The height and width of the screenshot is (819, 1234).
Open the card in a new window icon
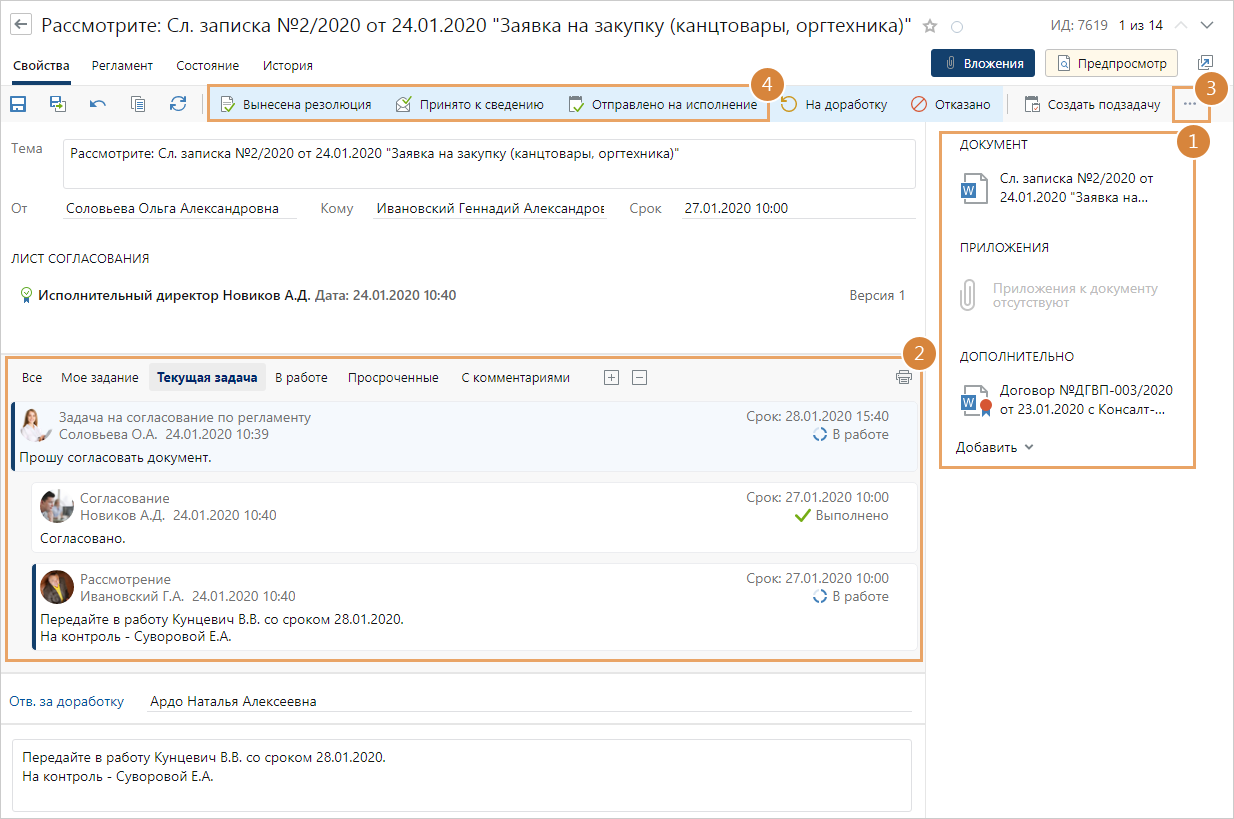click(x=1205, y=63)
